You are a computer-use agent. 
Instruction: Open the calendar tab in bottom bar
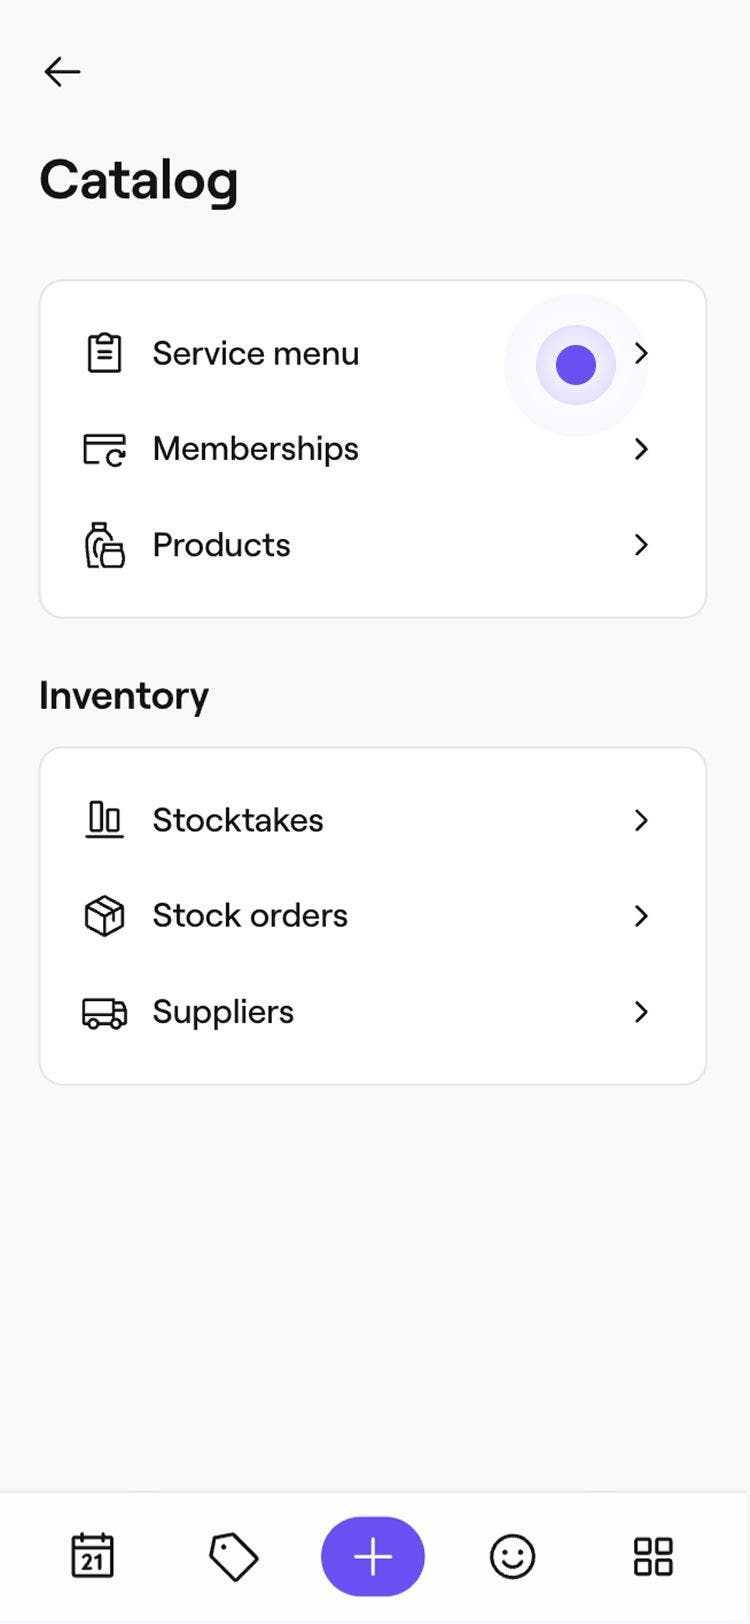tap(93, 1556)
